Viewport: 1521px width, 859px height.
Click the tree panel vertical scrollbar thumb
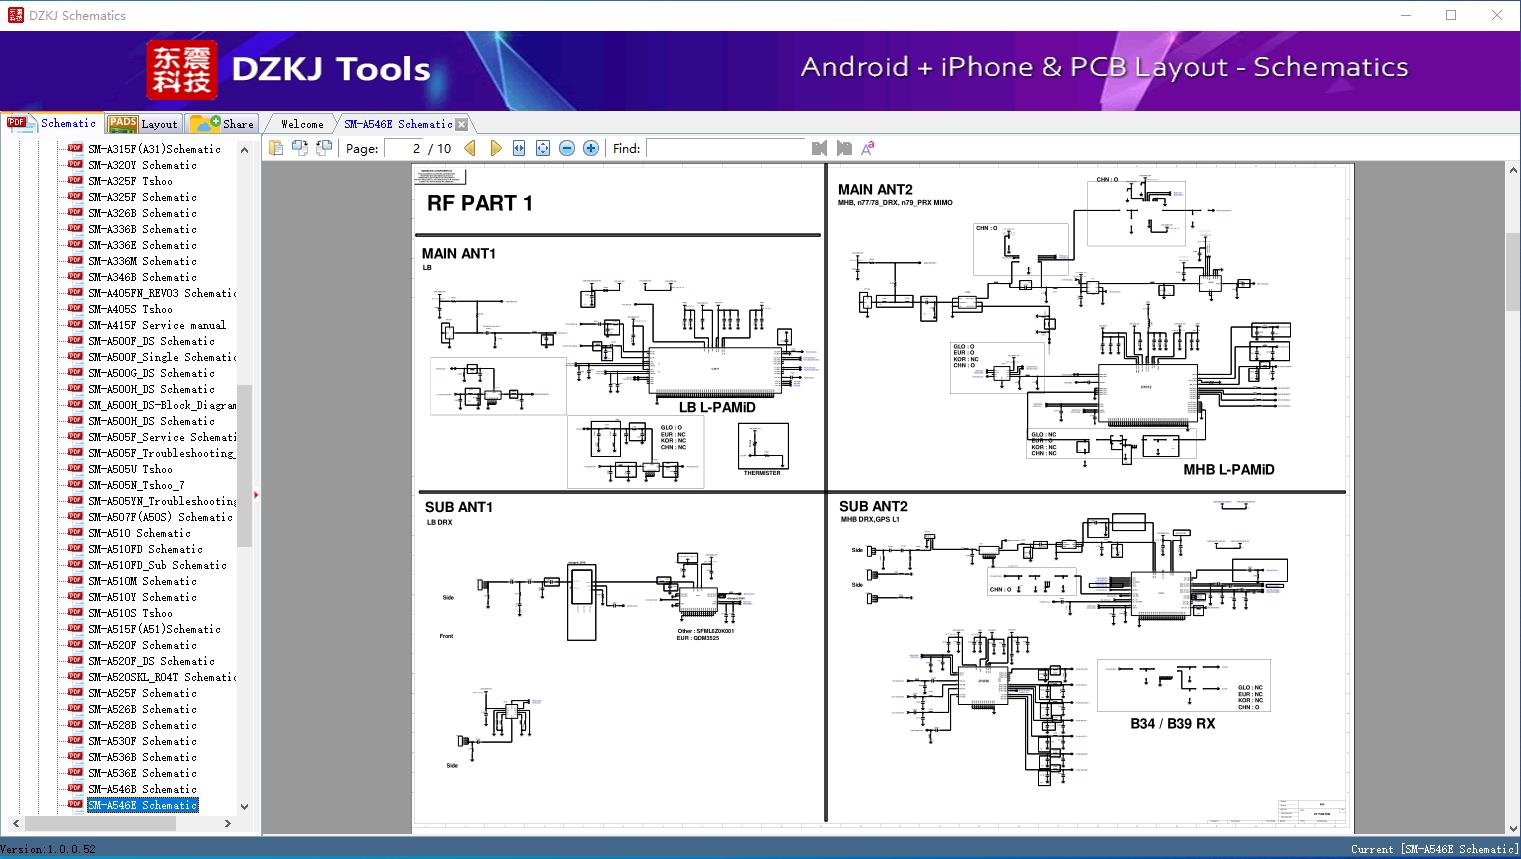[x=244, y=466]
